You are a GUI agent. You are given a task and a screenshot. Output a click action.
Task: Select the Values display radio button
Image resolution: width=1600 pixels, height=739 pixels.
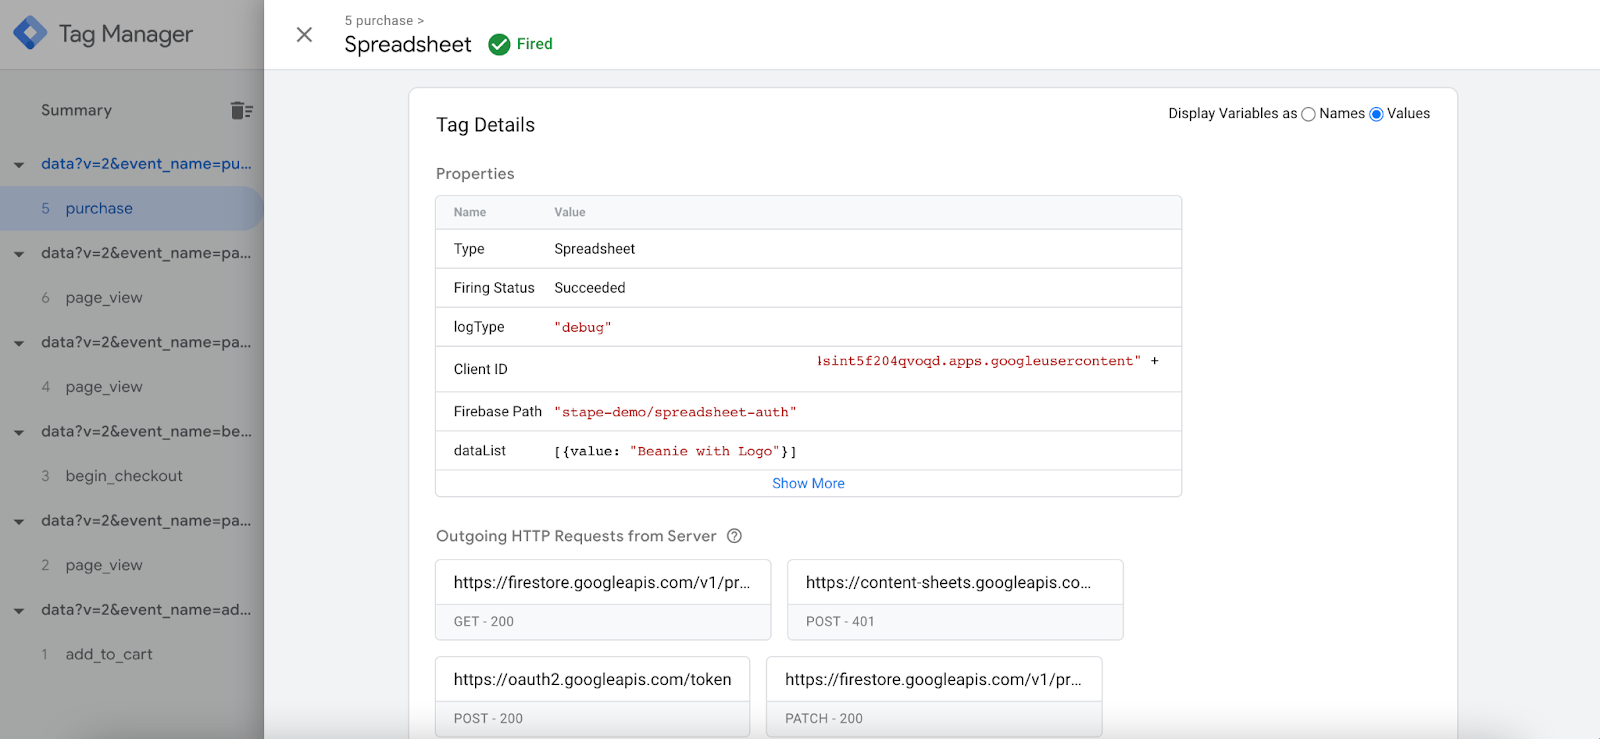[x=1376, y=114]
